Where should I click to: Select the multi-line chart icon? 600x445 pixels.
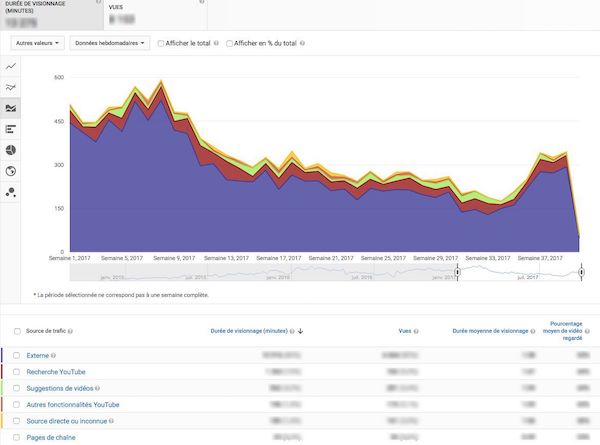pos(11,87)
